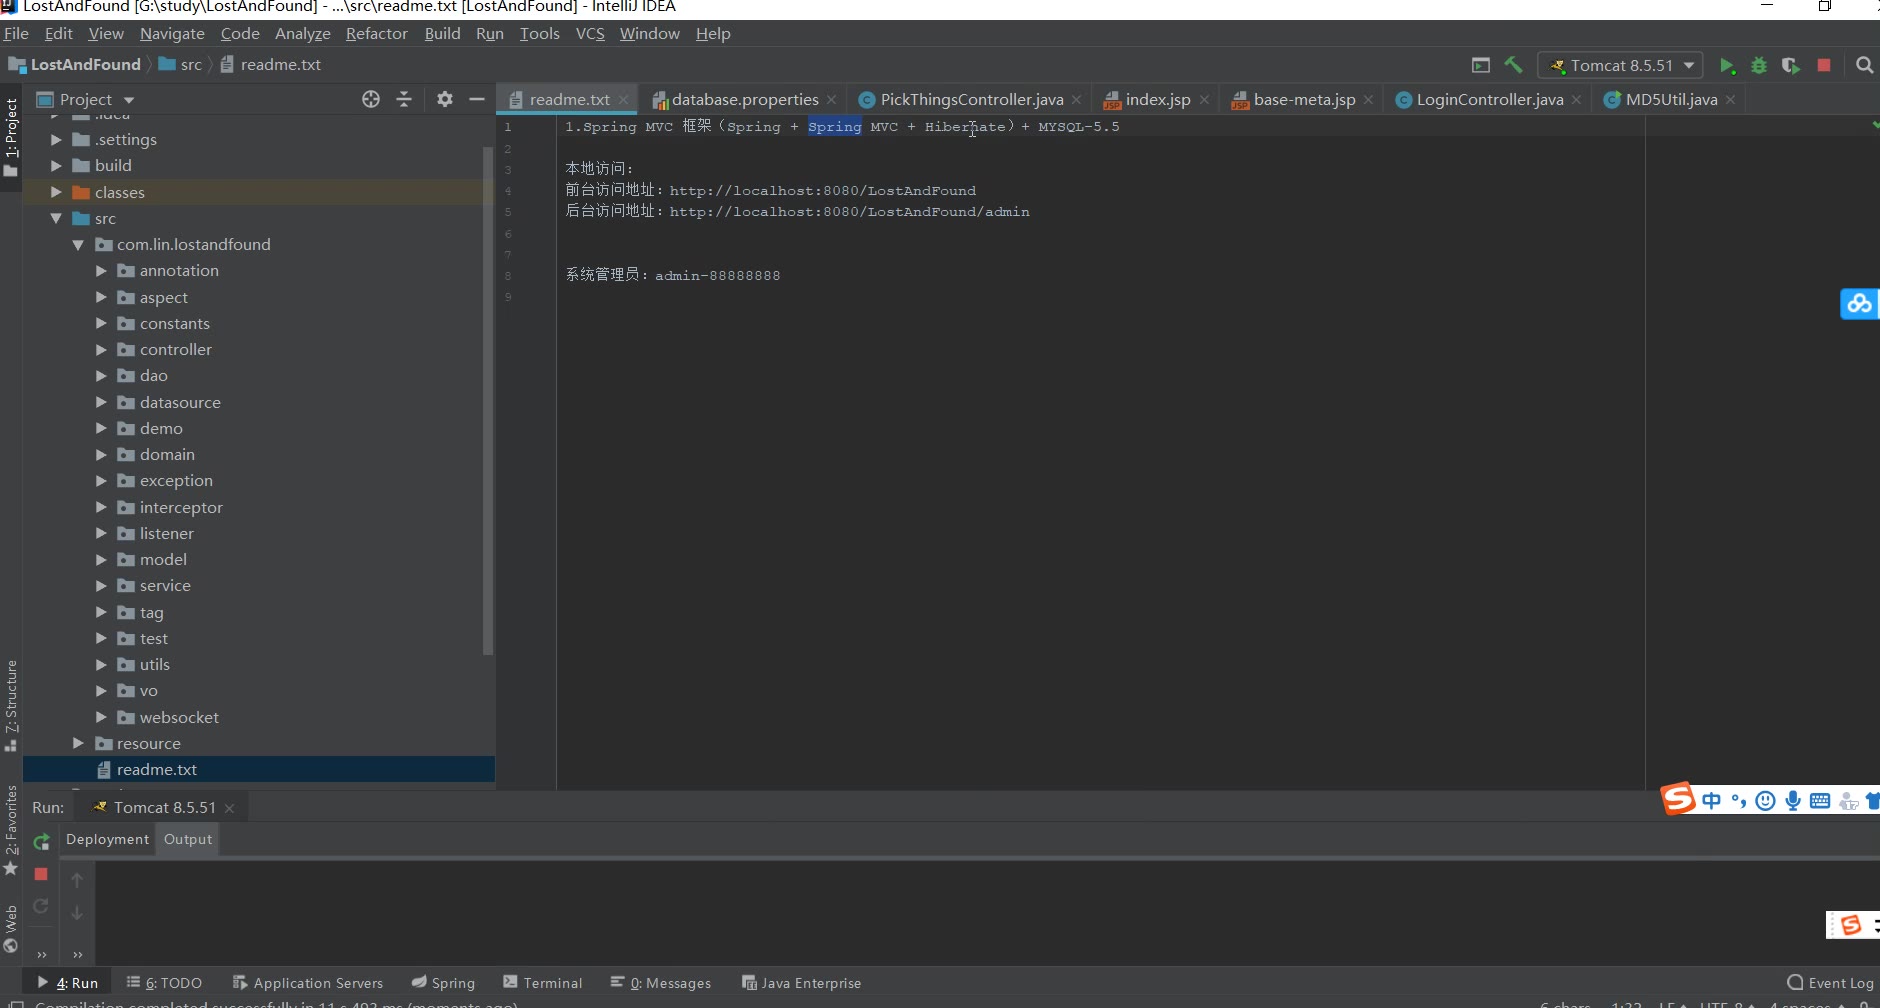This screenshot has height=1008, width=1880.
Task: Open the Terminal tool window
Action: tap(542, 983)
